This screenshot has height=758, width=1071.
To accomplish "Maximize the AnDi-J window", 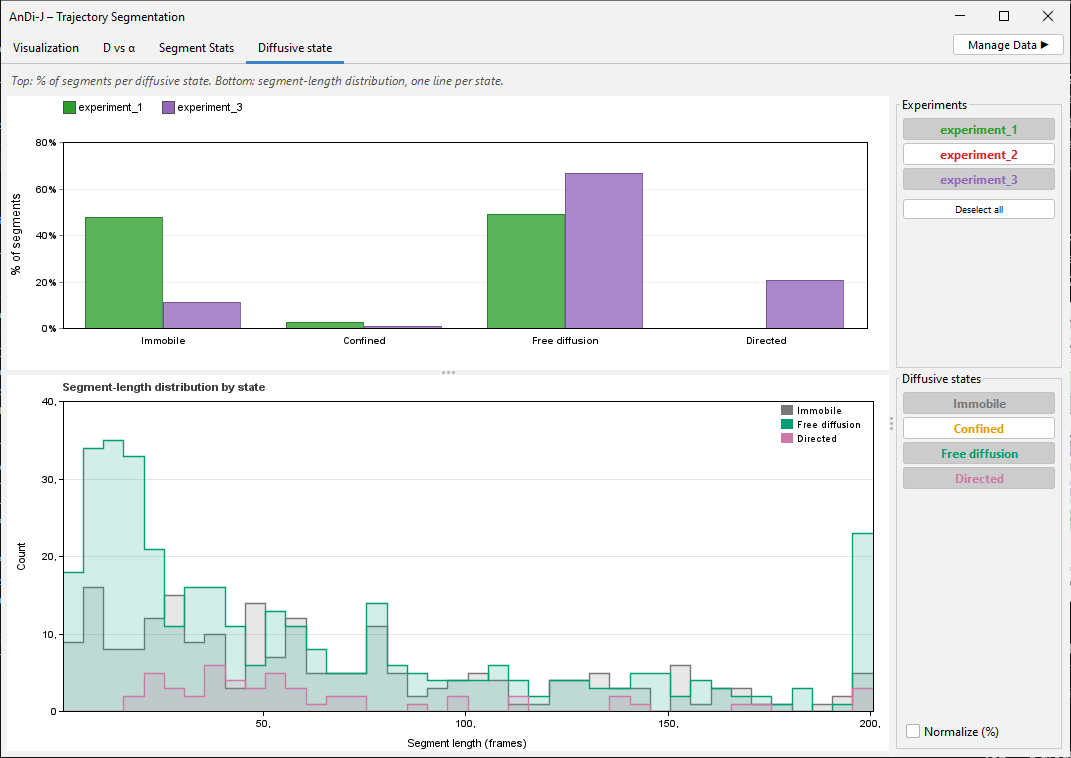I will [x=1003, y=16].
